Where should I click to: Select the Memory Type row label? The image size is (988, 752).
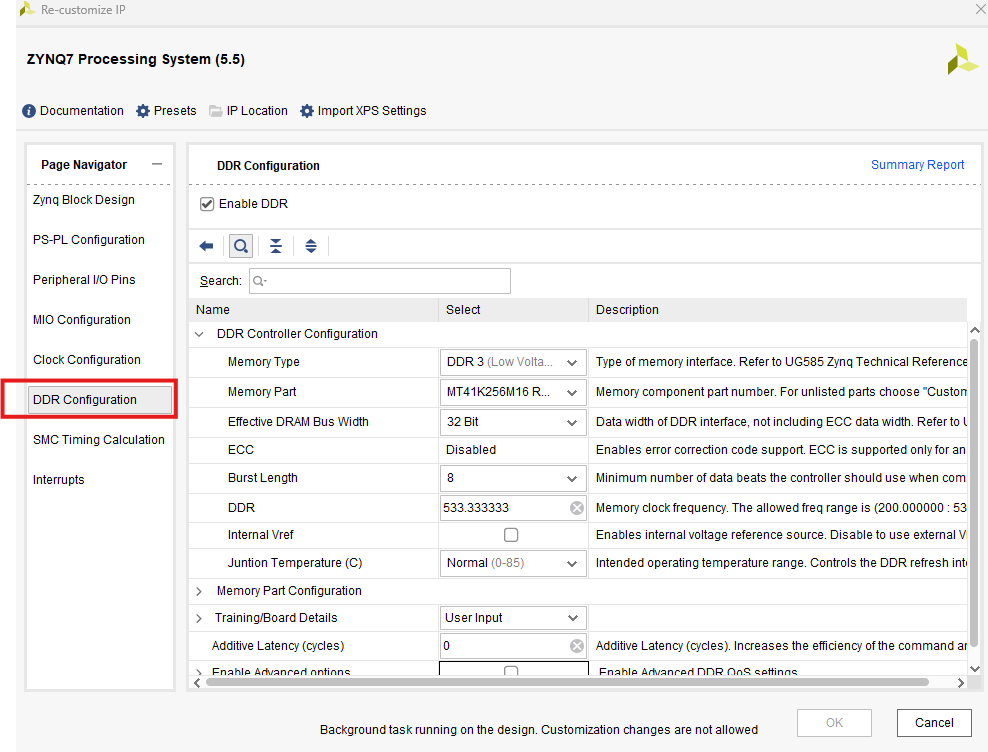point(263,362)
